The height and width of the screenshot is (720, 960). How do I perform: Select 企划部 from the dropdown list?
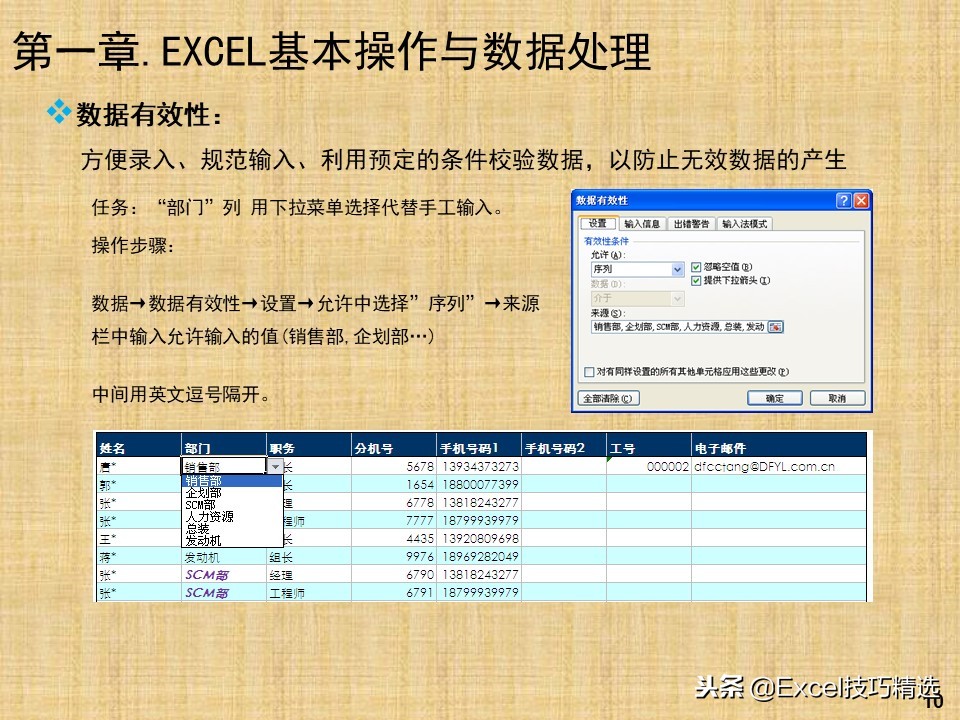click(x=202, y=493)
